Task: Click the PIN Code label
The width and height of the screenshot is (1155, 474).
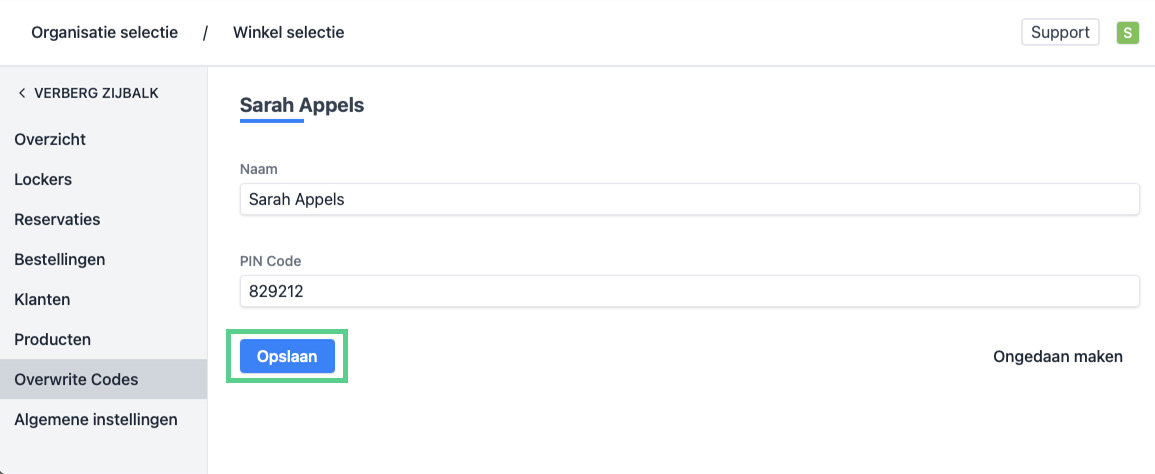Action: coord(271,261)
